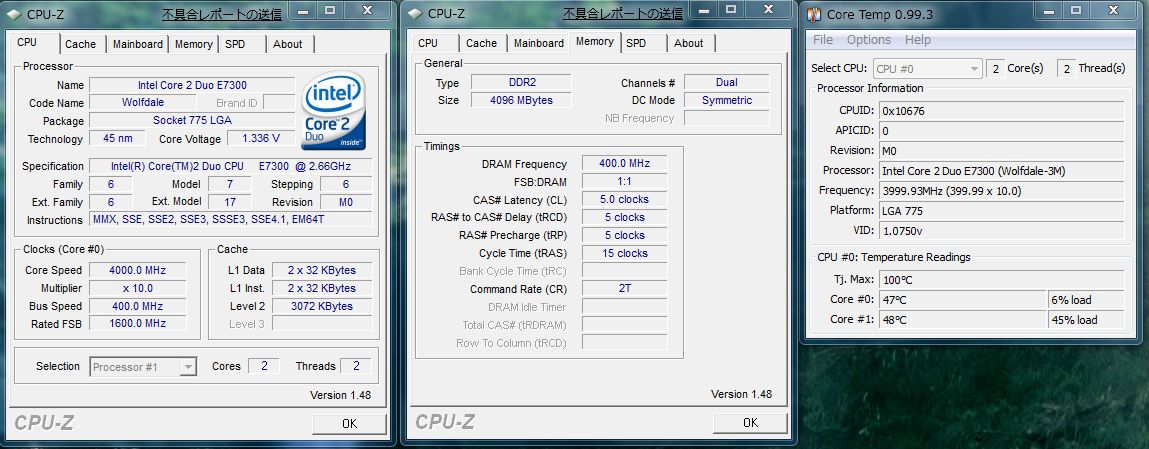Click the Level 2 cache value 3072 KBytes
The height and width of the screenshot is (449, 1149).
[322, 306]
